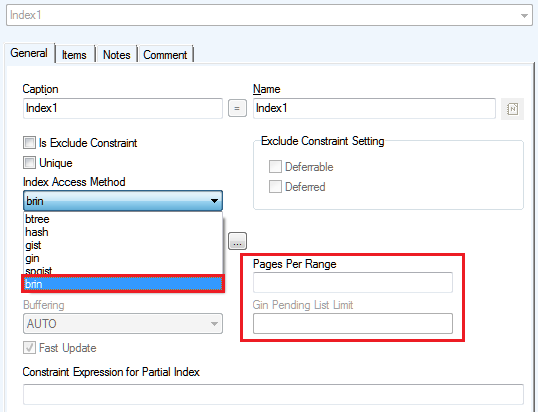The width and height of the screenshot is (538, 412).
Task: Pick gist from the dropdown list
Action: pyautogui.click(x=123, y=245)
